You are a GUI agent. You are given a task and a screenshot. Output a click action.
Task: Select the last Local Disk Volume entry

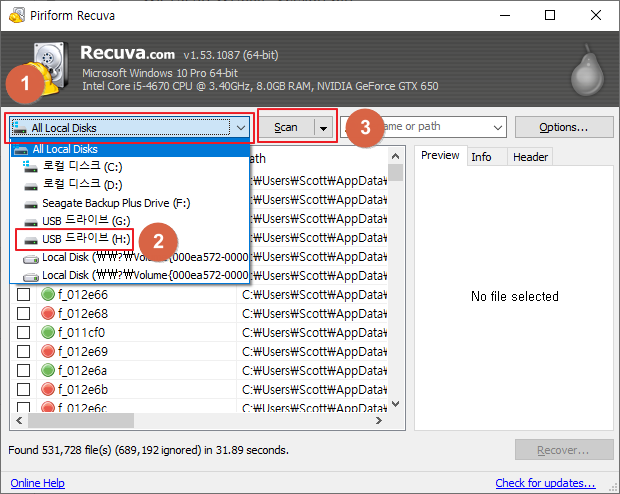[x=130, y=275]
